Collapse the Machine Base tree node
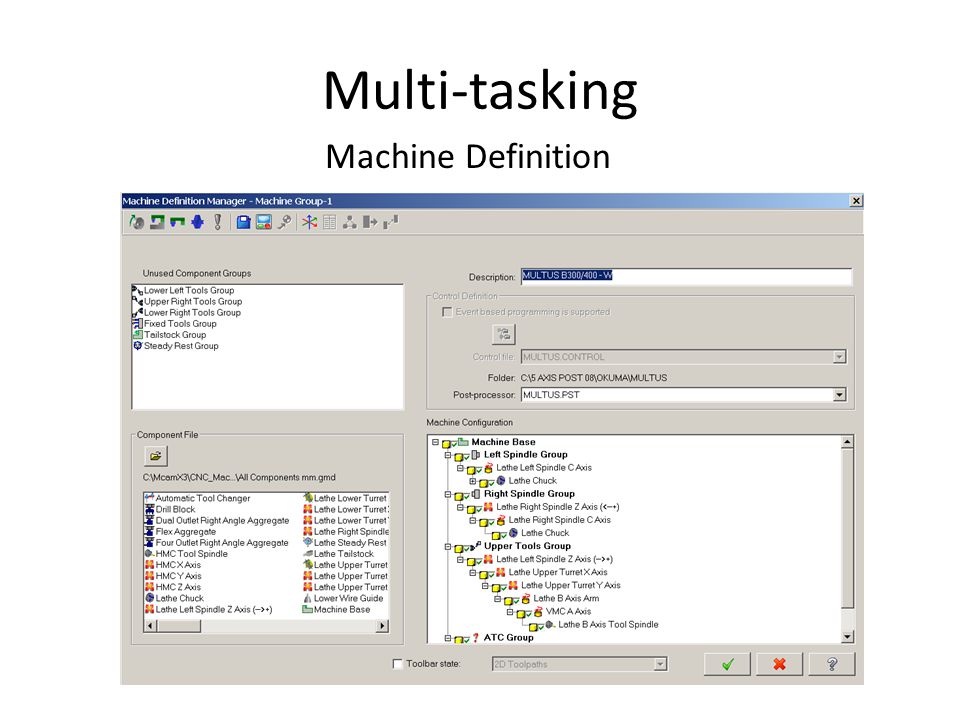The width and height of the screenshot is (960, 720). [435, 442]
